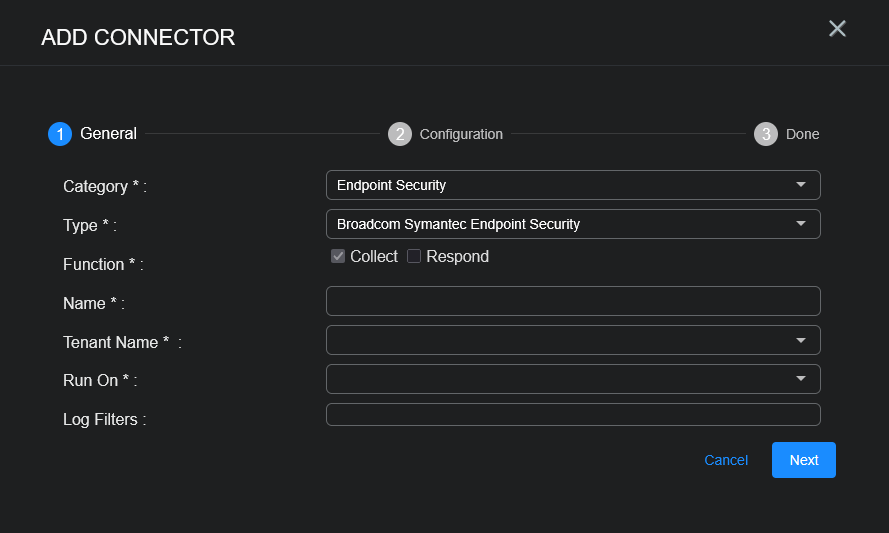Image resolution: width=889 pixels, height=533 pixels.
Task: Click the Cancel link
Action: tap(726, 460)
